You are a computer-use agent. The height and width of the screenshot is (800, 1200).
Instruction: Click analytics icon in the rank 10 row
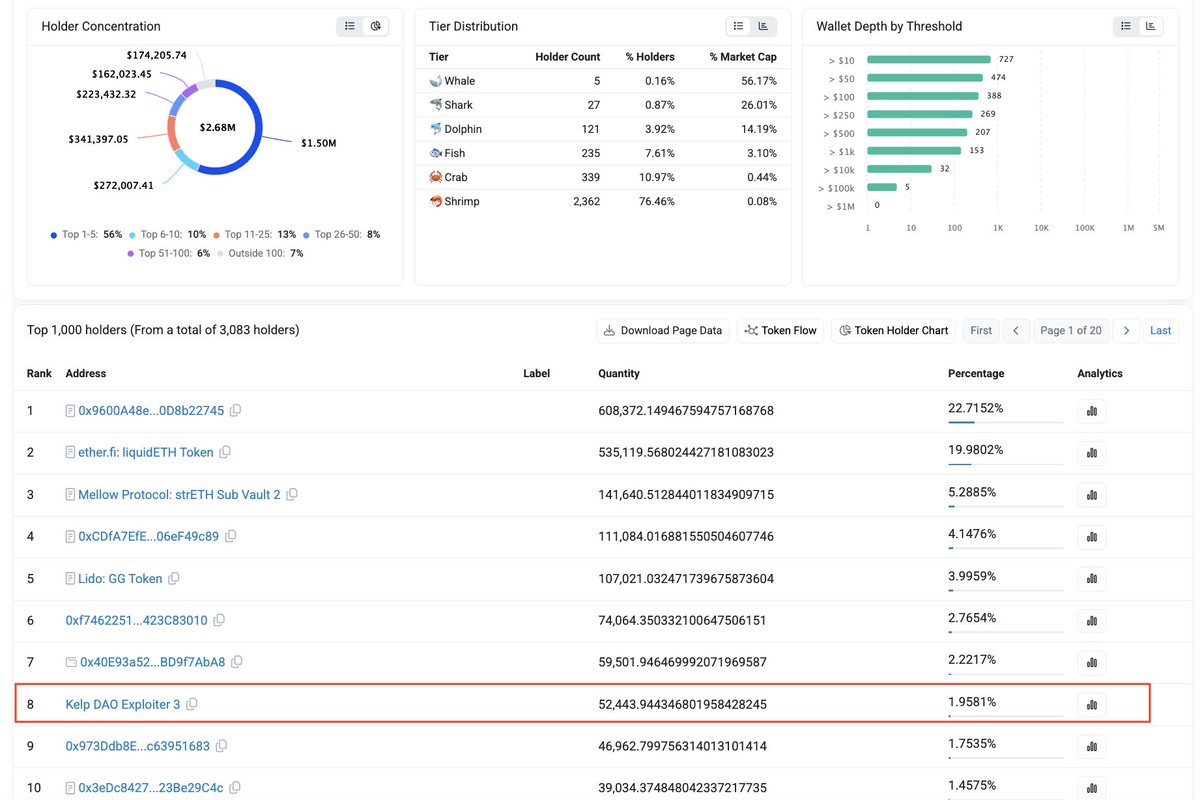[1091, 789]
